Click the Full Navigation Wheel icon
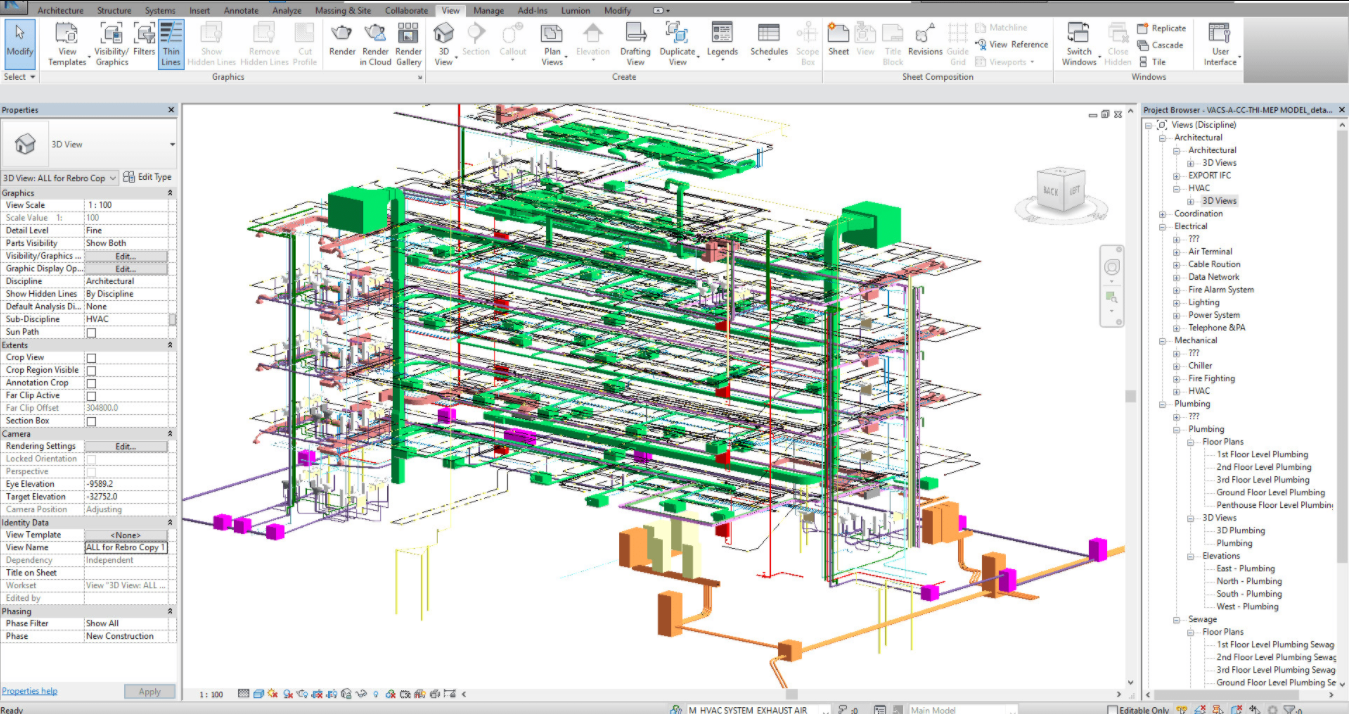 pyautogui.click(x=1111, y=267)
